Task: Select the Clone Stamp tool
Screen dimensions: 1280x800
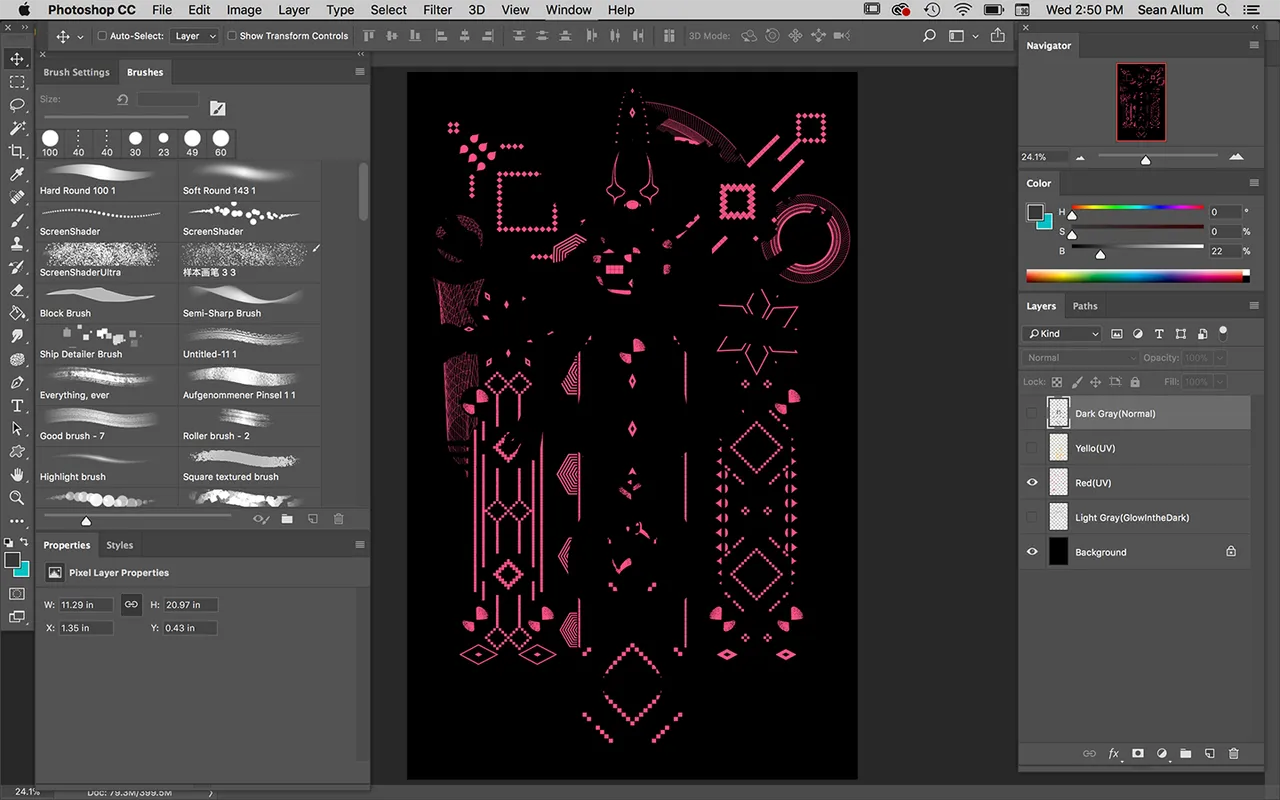Action: (x=17, y=243)
